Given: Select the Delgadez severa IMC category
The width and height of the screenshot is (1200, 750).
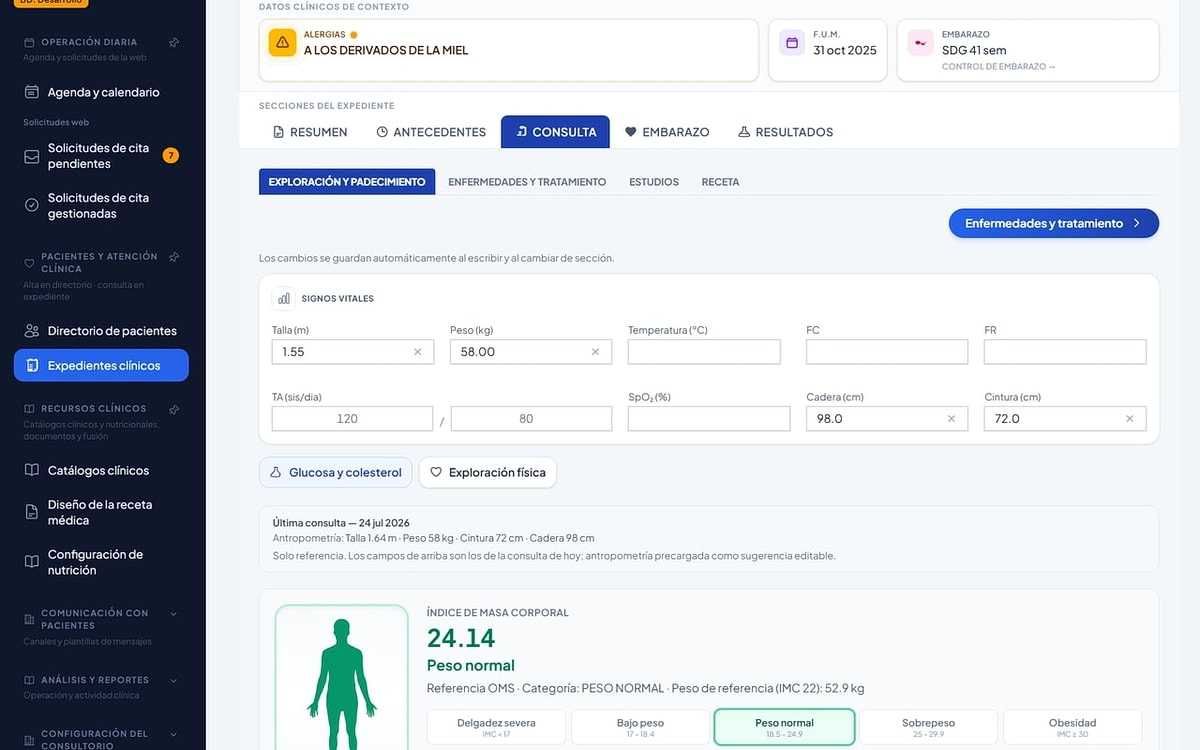Looking at the screenshot, I should pos(496,727).
